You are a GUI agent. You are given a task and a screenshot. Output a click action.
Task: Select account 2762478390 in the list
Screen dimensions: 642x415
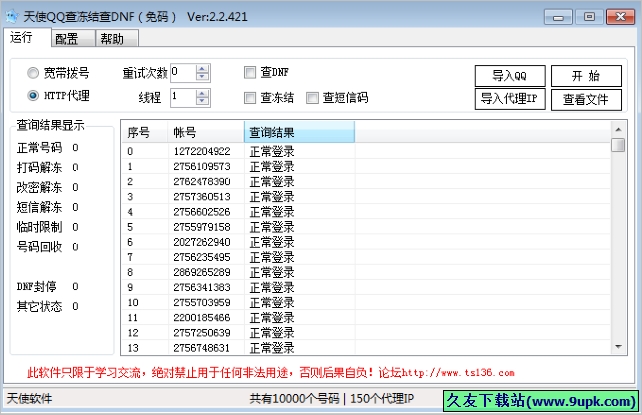pos(202,182)
